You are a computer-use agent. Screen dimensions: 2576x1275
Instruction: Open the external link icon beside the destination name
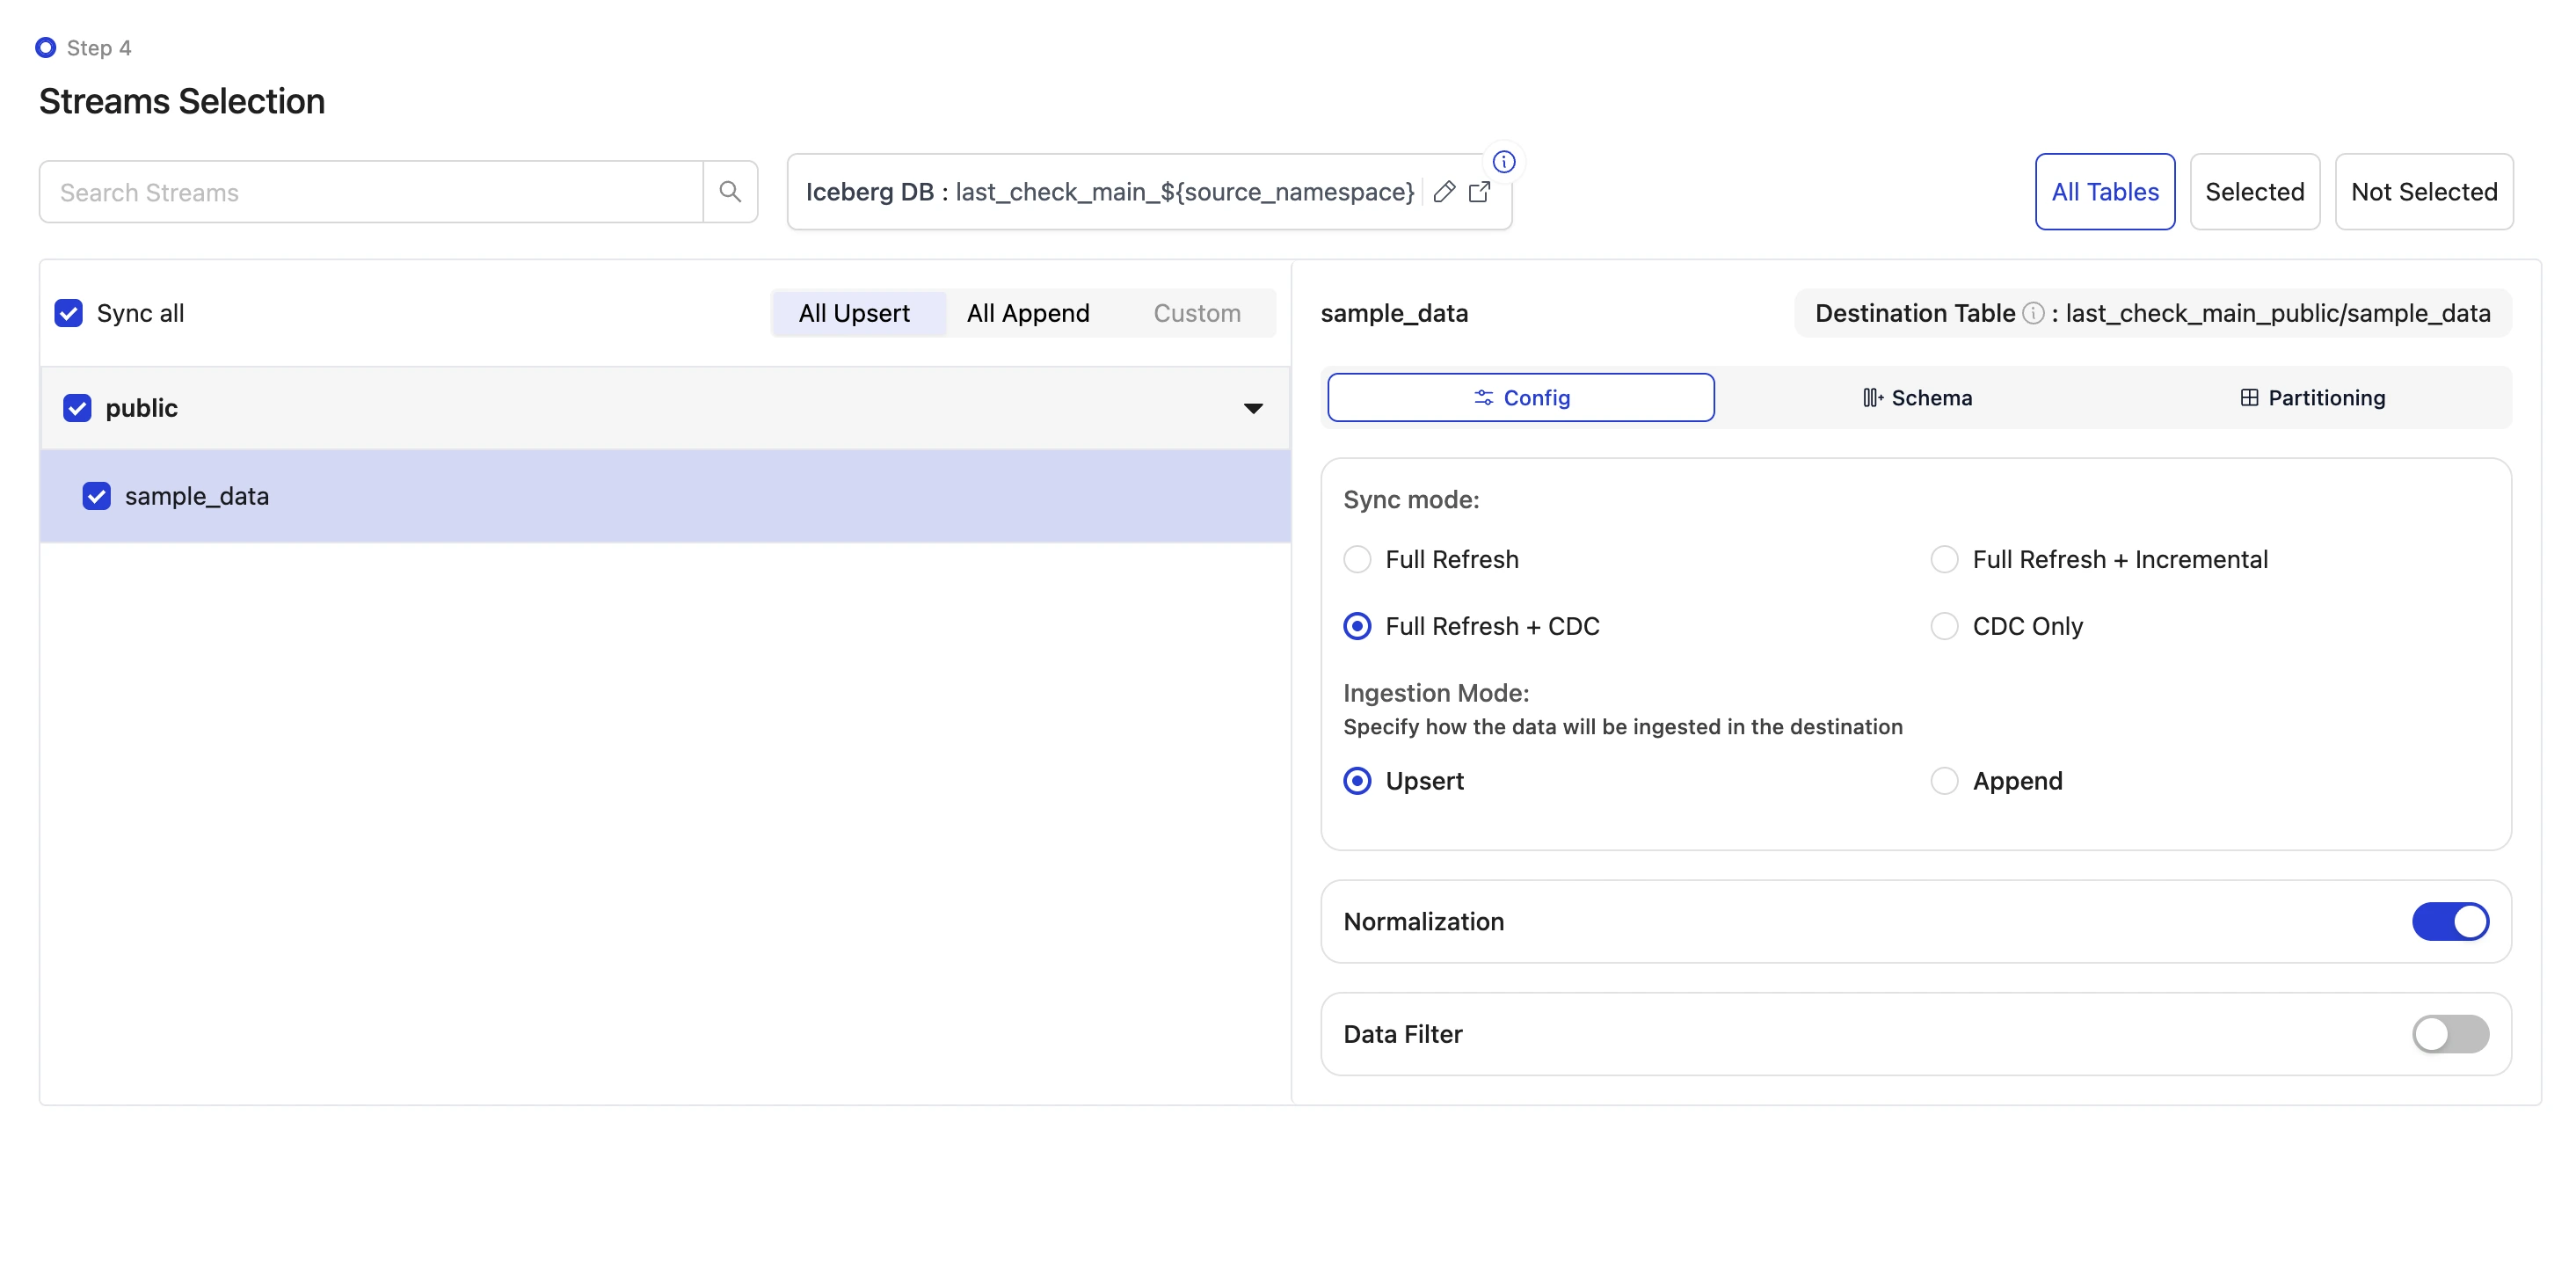pos(1480,192)
